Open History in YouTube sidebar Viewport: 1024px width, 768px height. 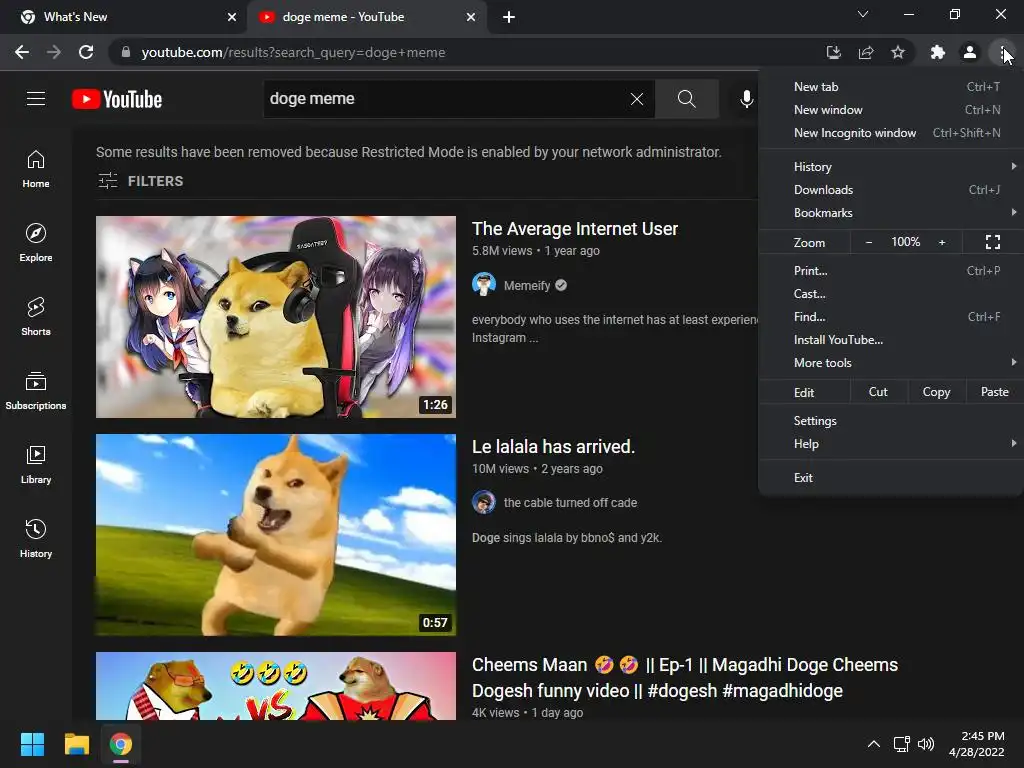click(x=36, y=537)
